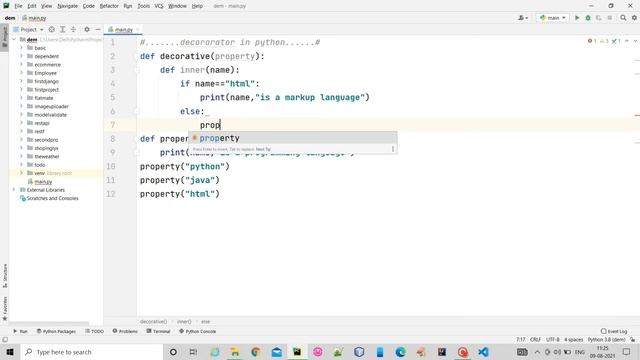Open IDE settings gear in top toolbar
The image size is (640, 360).
(634, 18)
